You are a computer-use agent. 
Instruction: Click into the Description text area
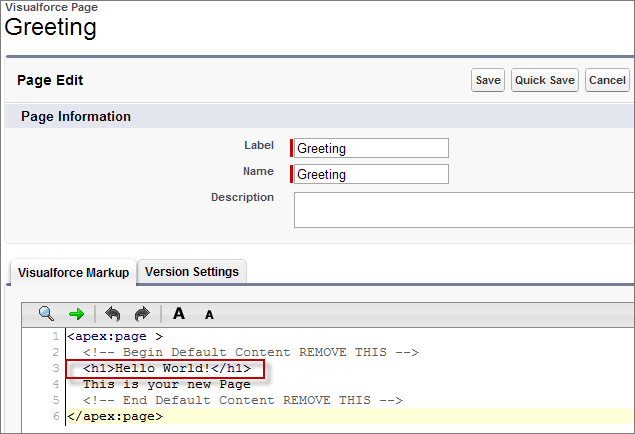[464, 210]
